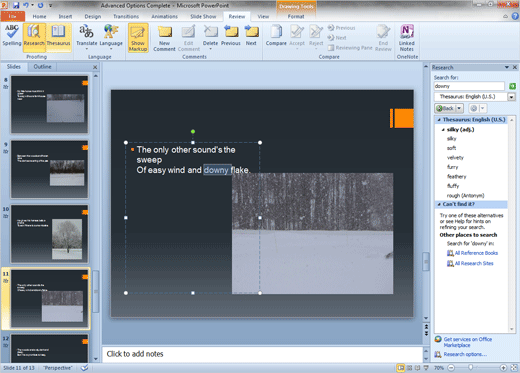This screenshot has width=520, height=373.
Task: Insert a New Comment
Action: click(x=164, y=38)
